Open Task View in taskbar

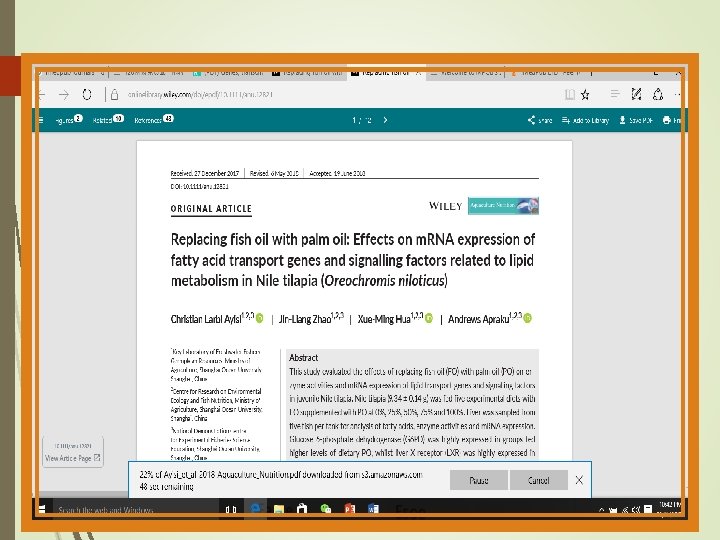click(231, 509)
